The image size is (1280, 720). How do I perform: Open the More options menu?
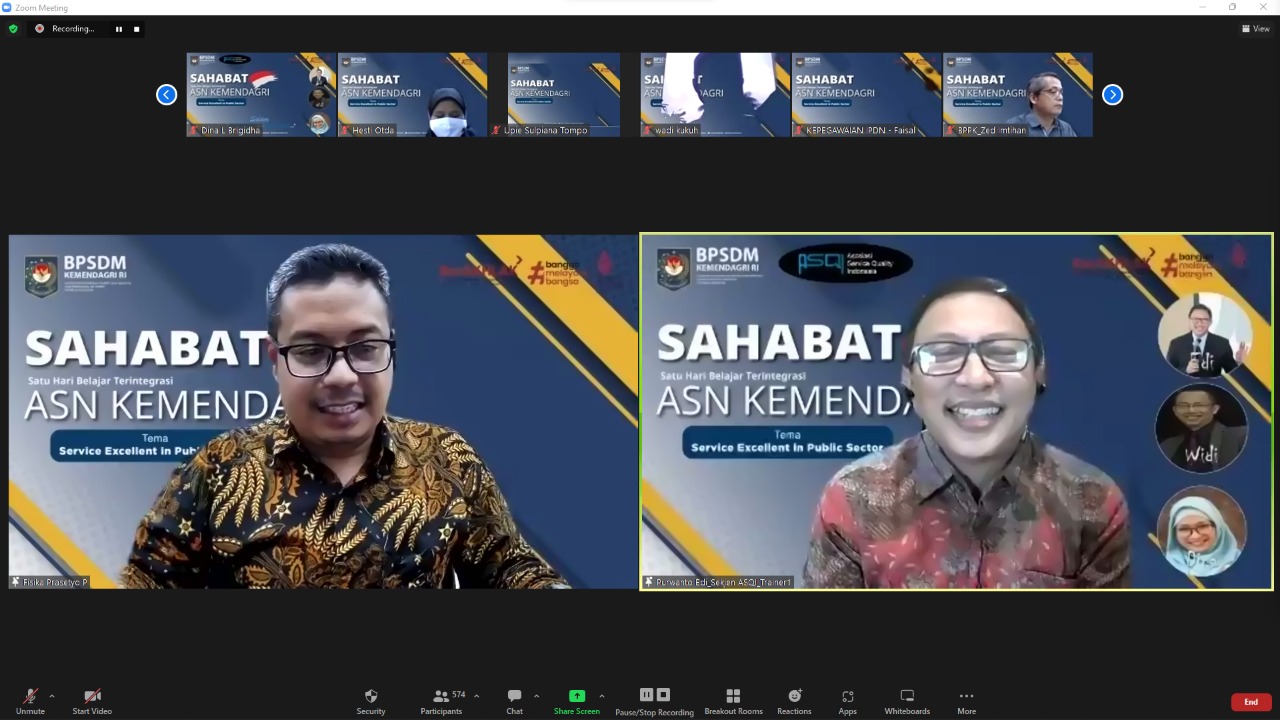[966, 701]
